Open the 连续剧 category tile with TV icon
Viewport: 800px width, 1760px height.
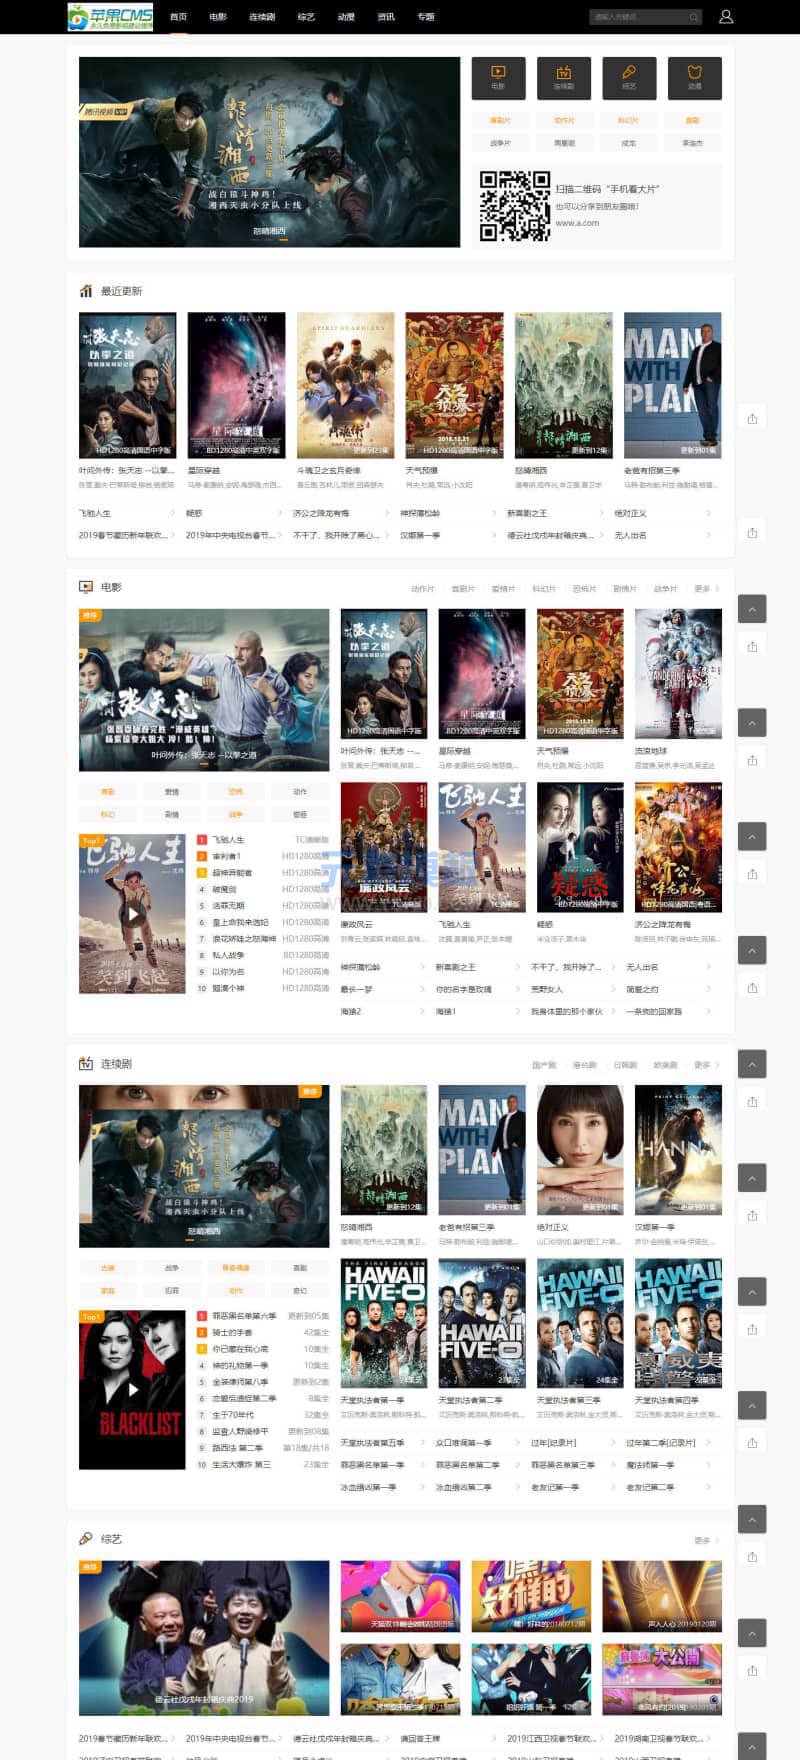(x=563, y=77)
